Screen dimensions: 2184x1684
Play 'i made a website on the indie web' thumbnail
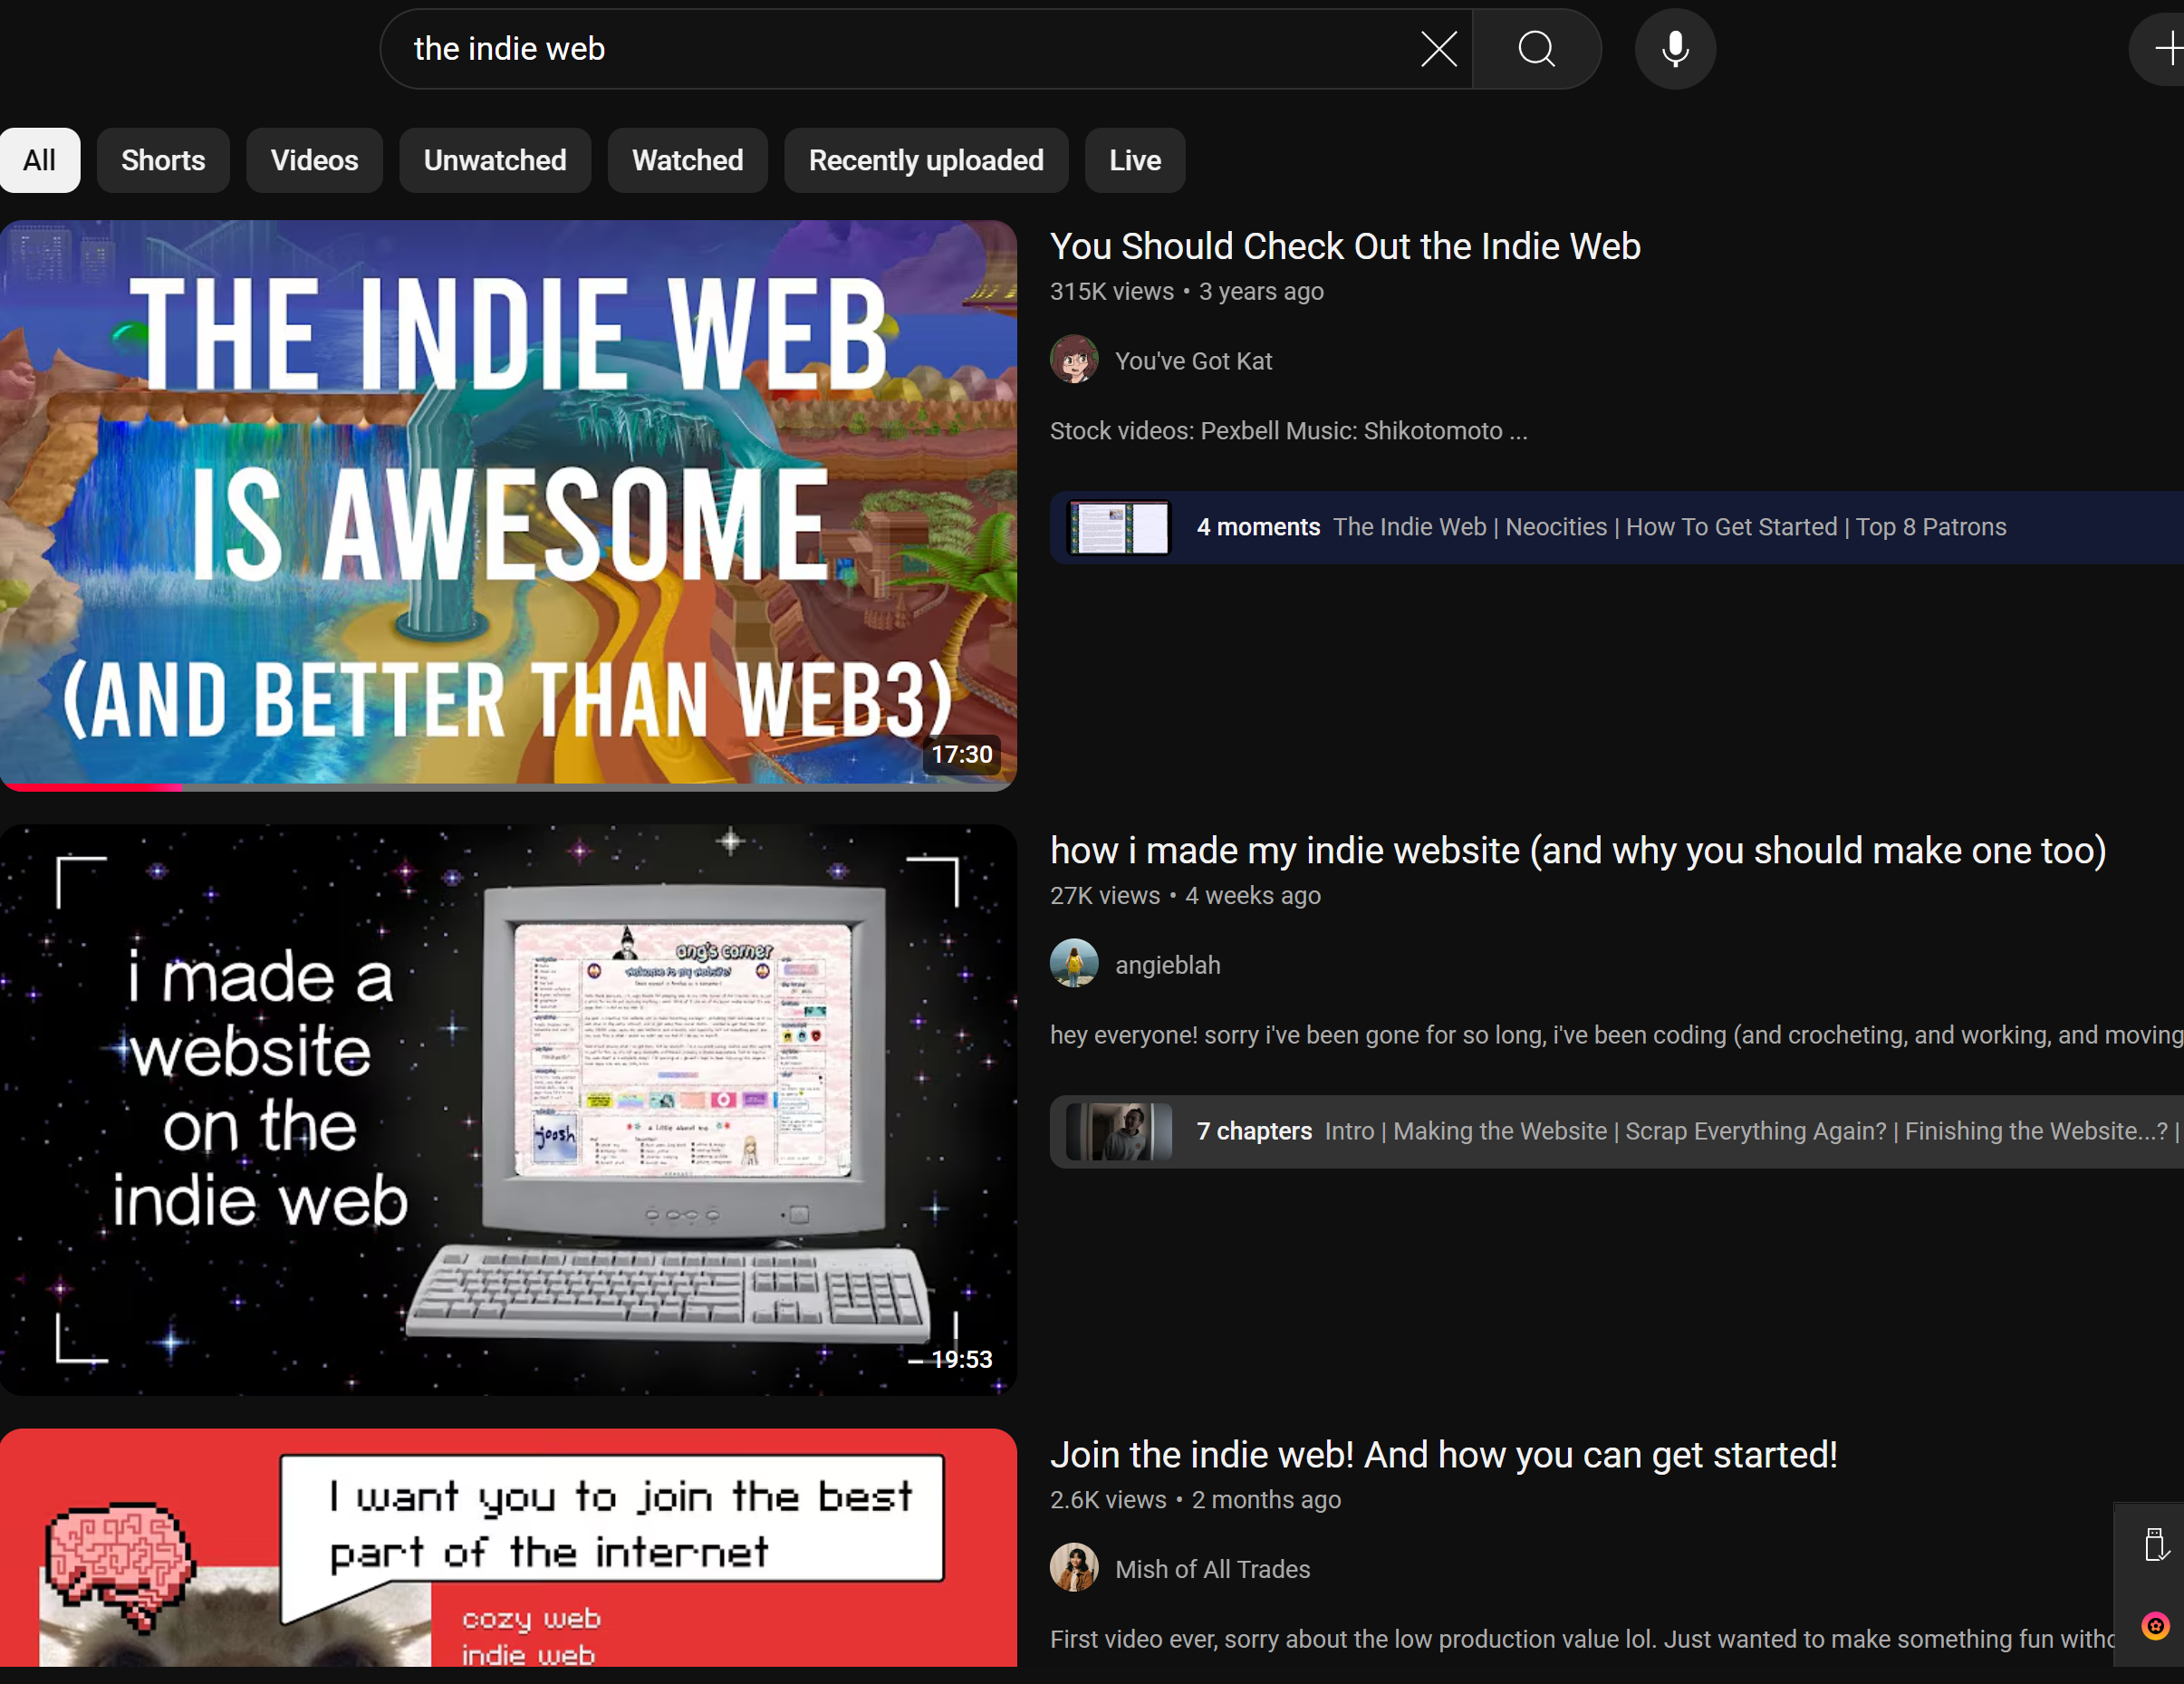(x=508, y=1110)
